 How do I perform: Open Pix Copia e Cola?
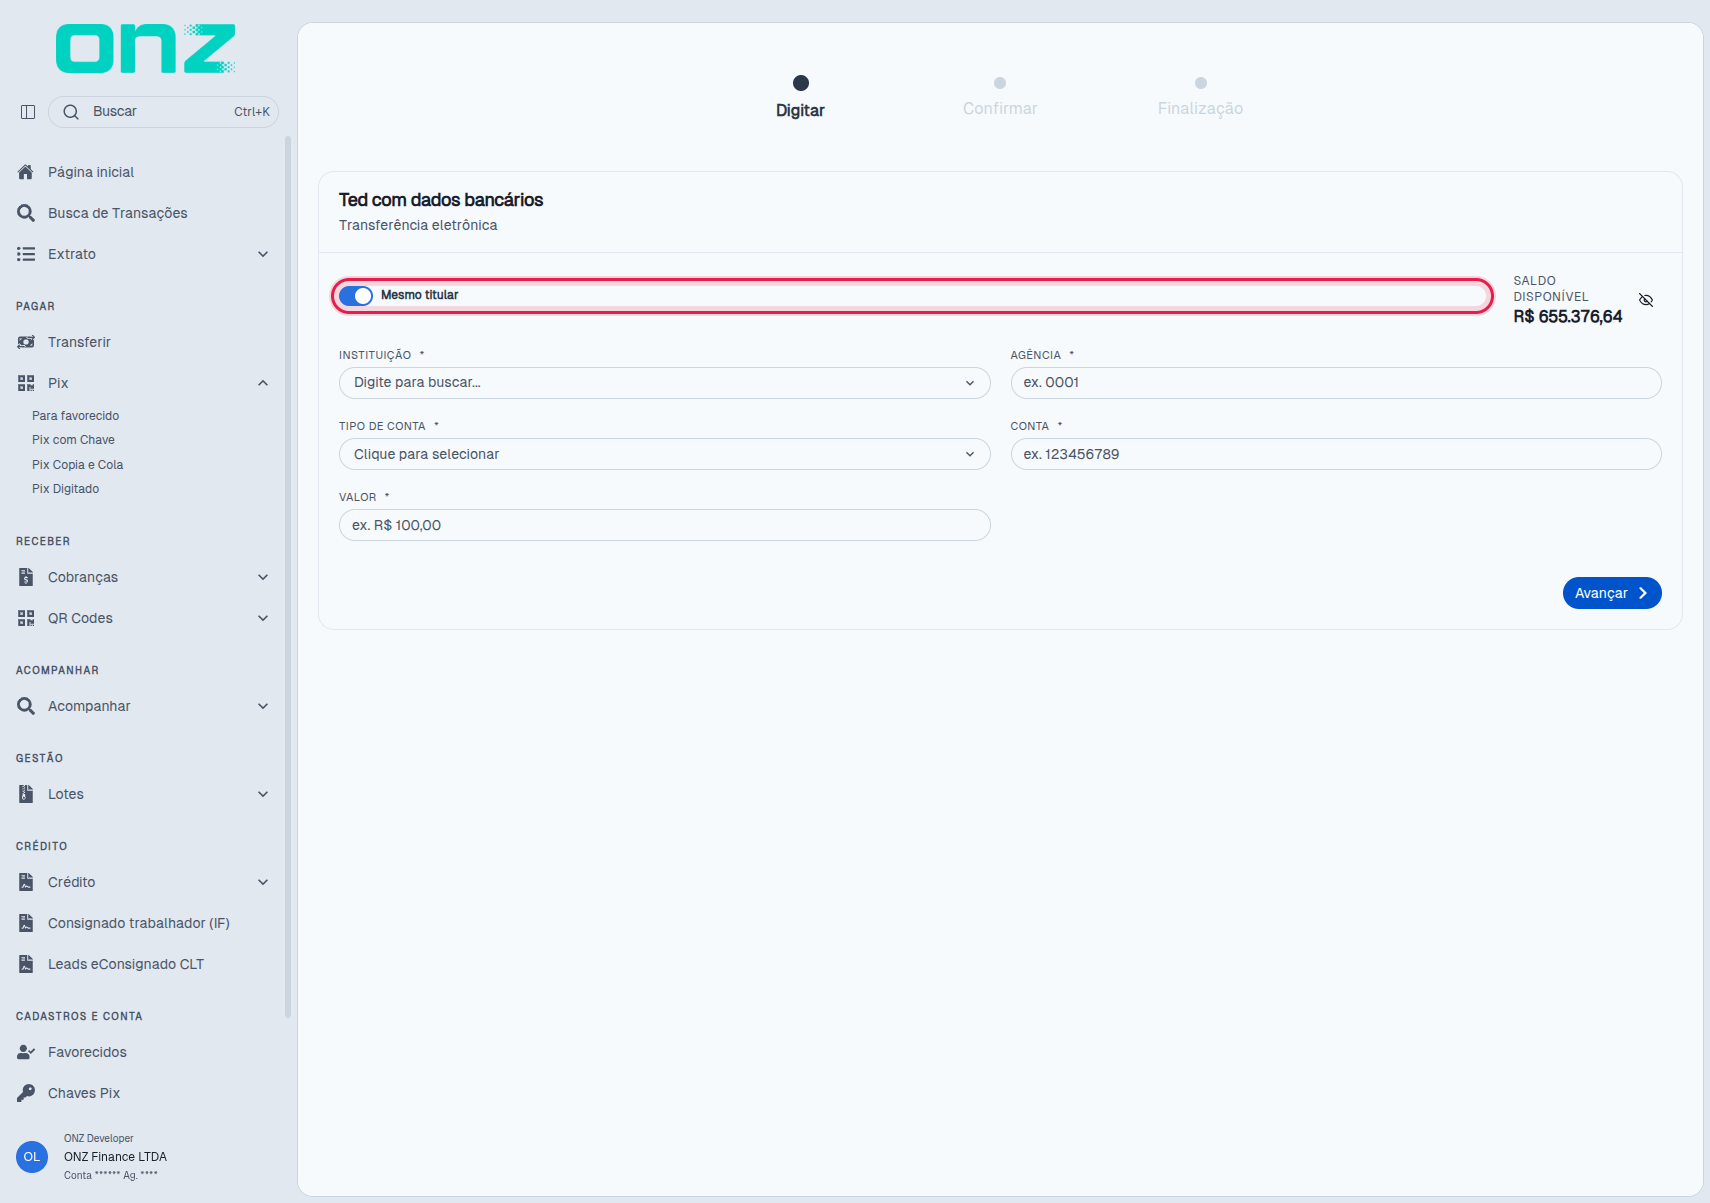tap(77, 465)
